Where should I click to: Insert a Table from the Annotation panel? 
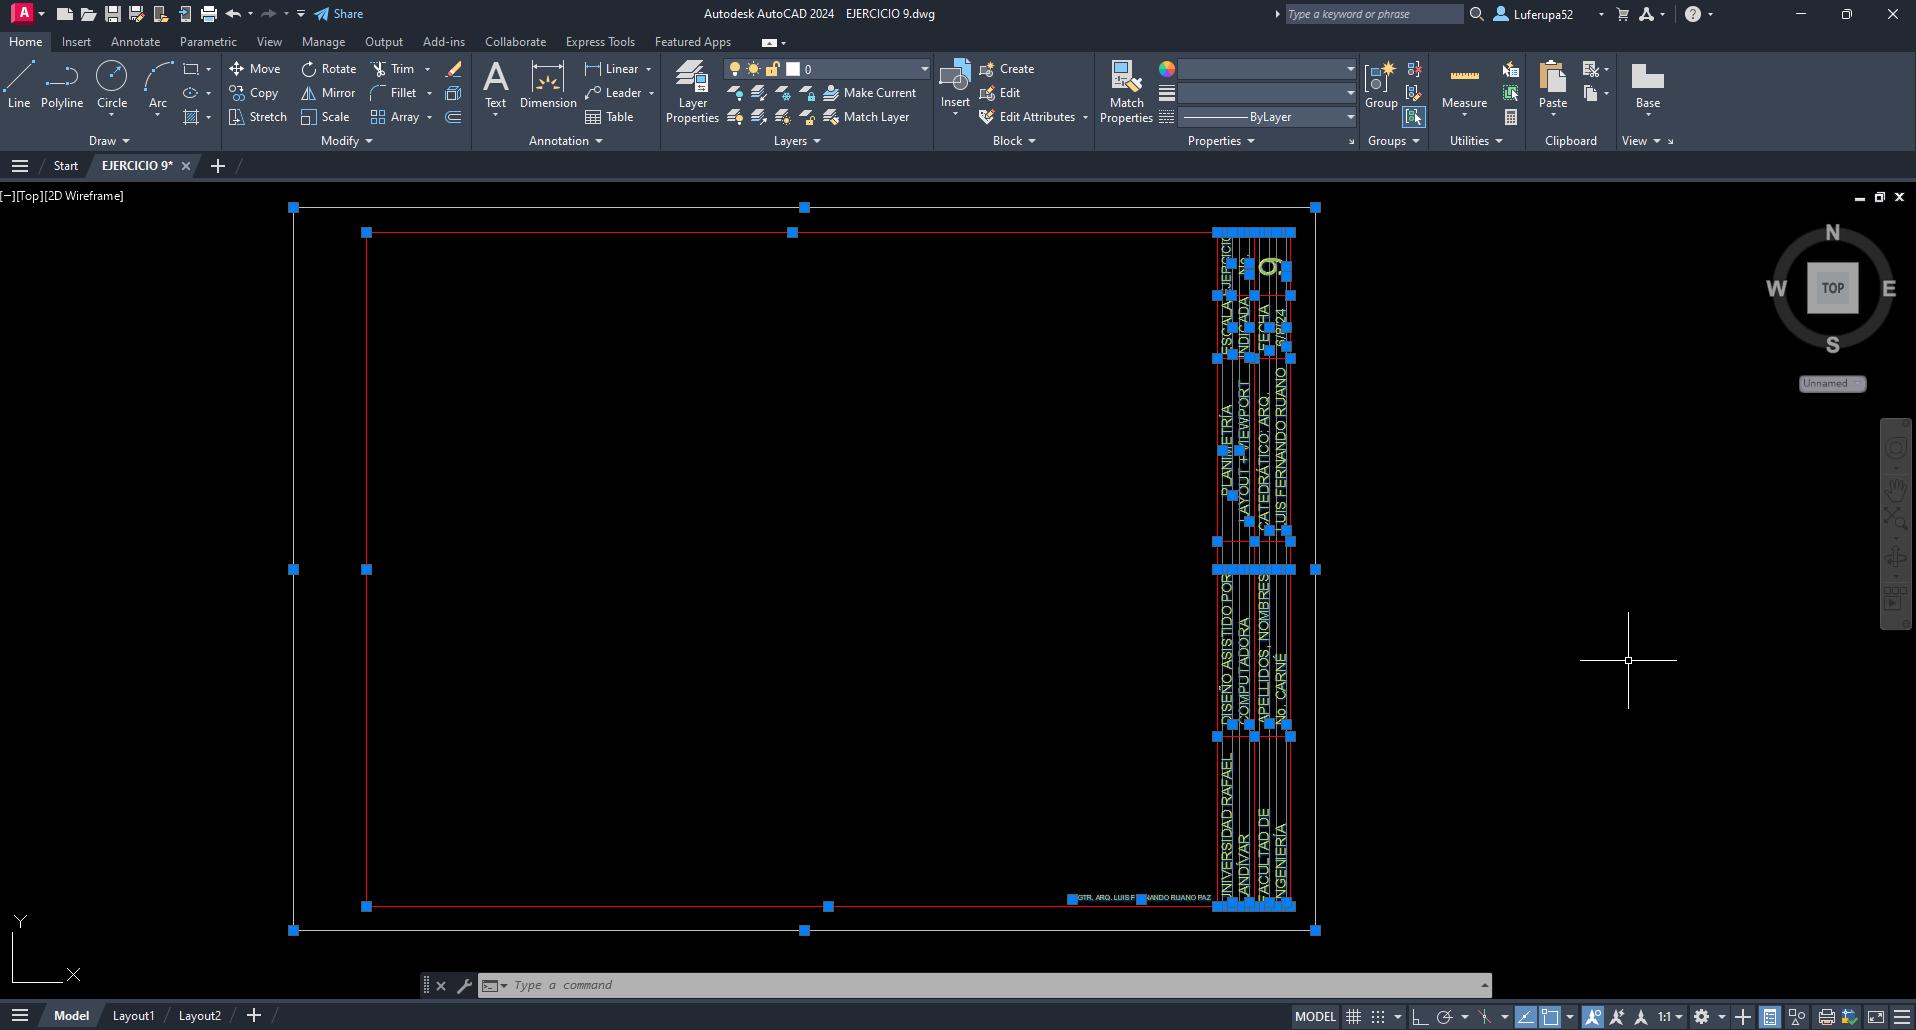pos(609,117)
